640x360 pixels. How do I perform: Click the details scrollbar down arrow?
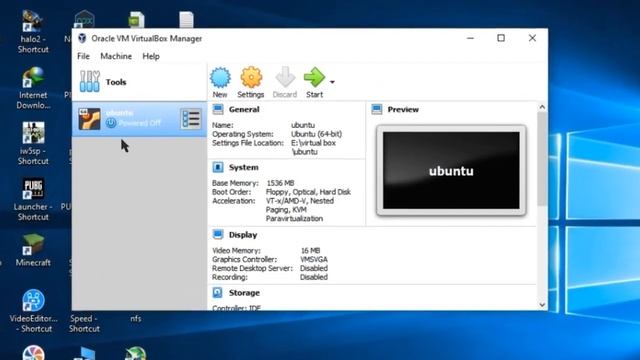tap(542, 304)
